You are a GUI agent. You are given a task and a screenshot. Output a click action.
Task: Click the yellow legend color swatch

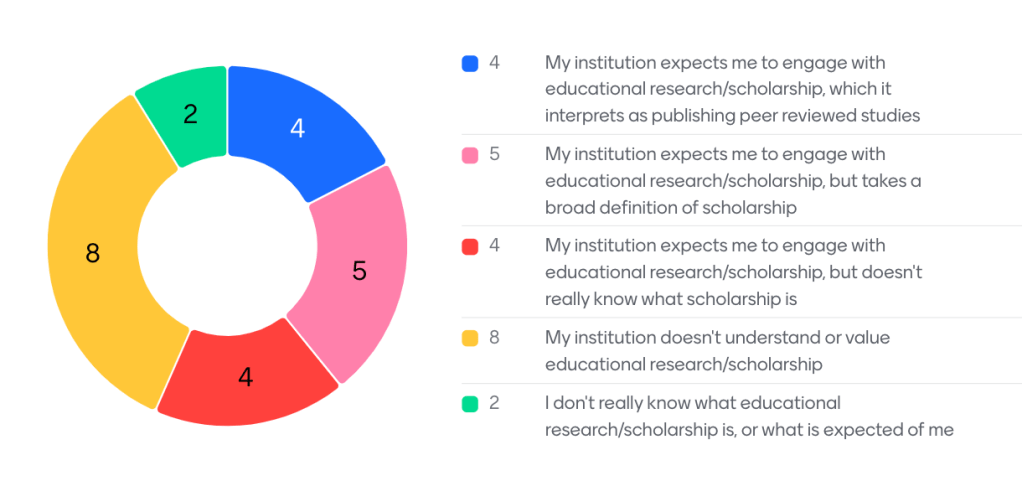470,338
